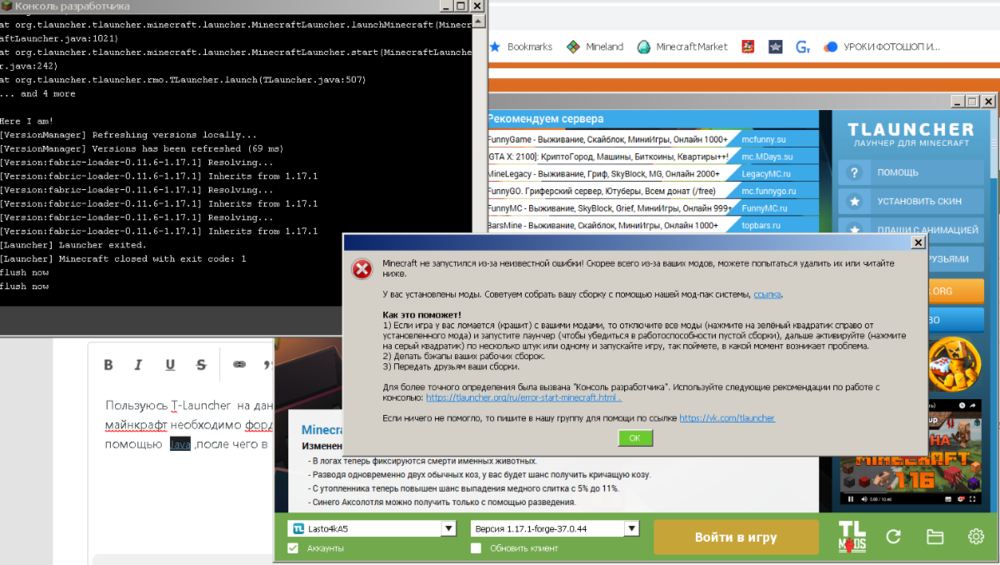
Task: Mute the video in TLauncher sidebar
Action: [x=864, y=499]
